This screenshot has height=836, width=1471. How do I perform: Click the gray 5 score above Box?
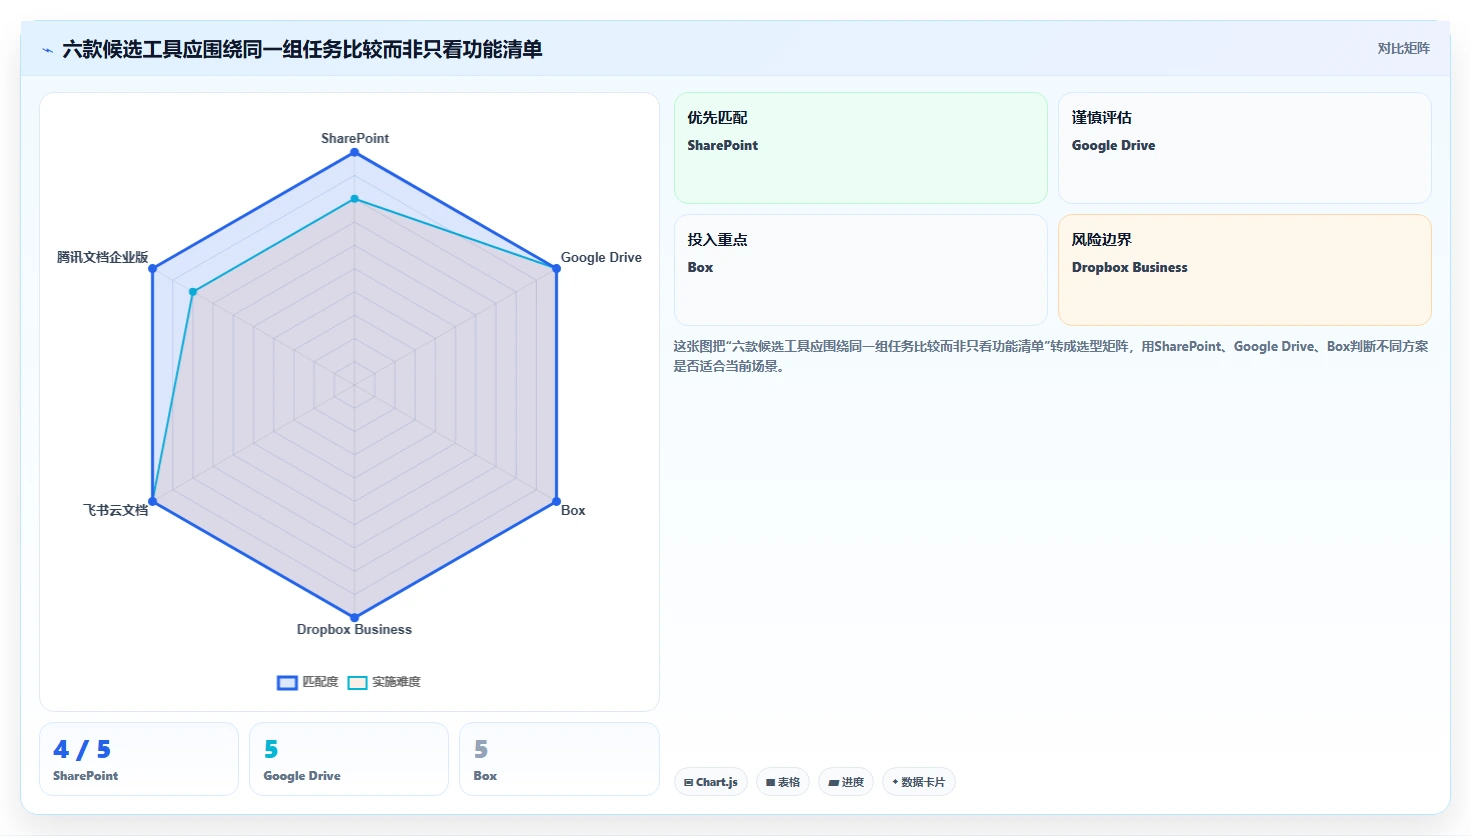click(x=481, y=749)
